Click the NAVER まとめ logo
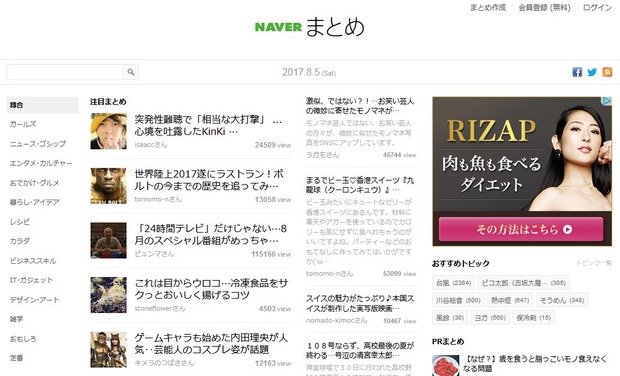The width and height of the screenshot is (620, 376). click(310, 27)
